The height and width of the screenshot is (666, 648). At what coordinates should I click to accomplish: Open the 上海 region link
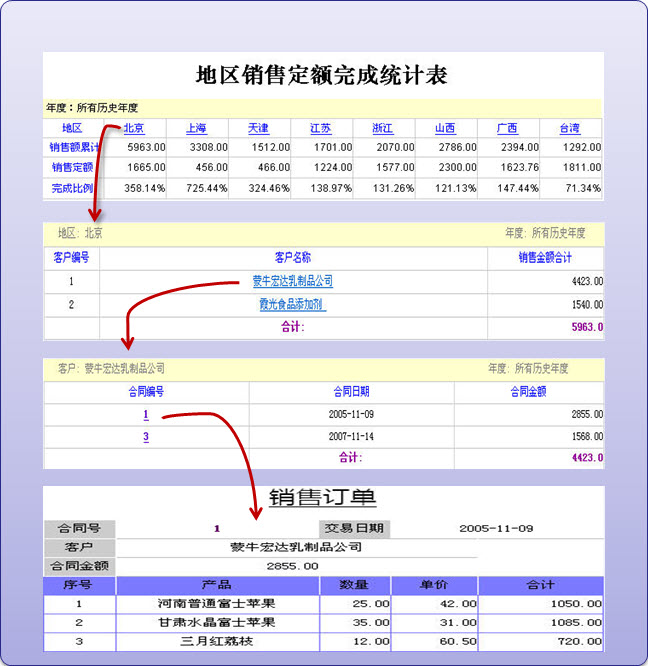[x=196, y=128]
